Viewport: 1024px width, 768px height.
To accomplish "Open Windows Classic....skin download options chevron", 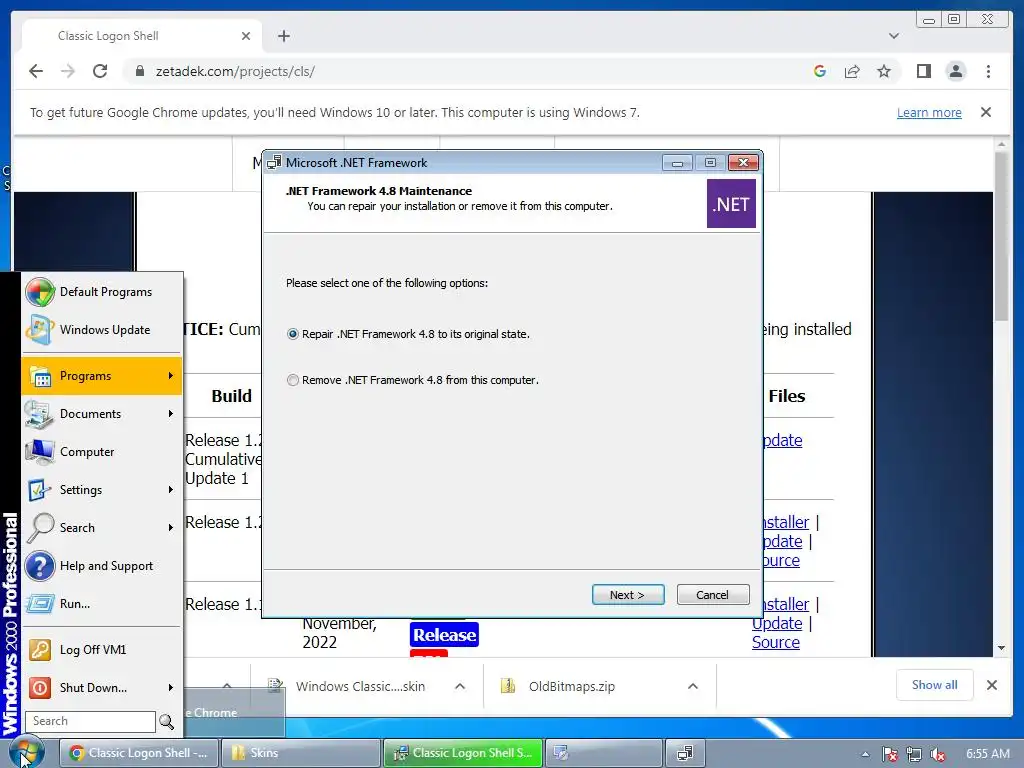I will [x=460, y=686].
